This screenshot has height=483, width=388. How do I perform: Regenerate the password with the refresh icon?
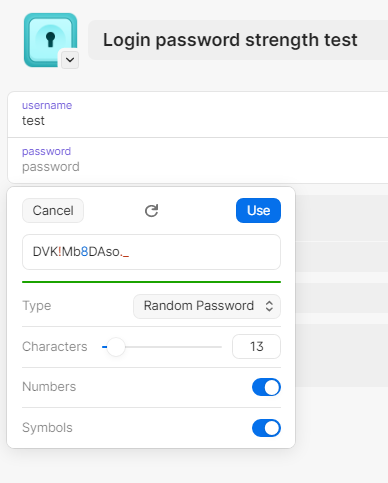151,211
